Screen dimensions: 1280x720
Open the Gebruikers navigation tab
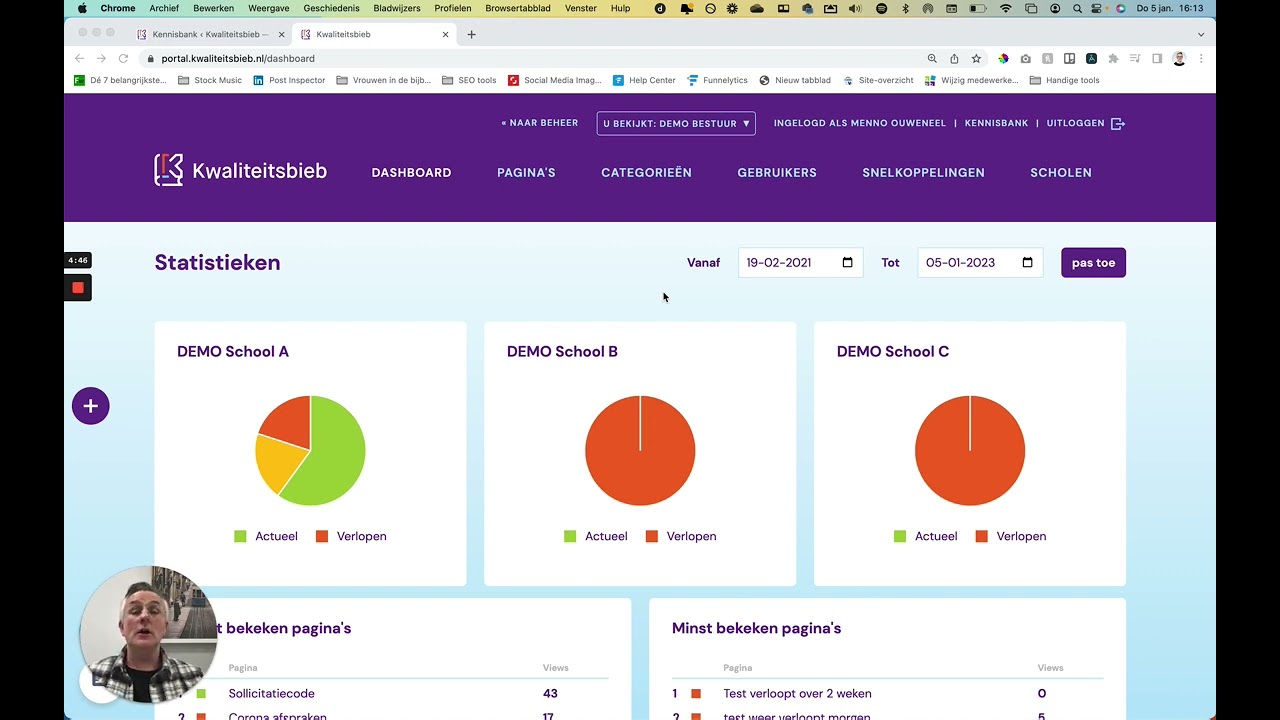[777, 172]
